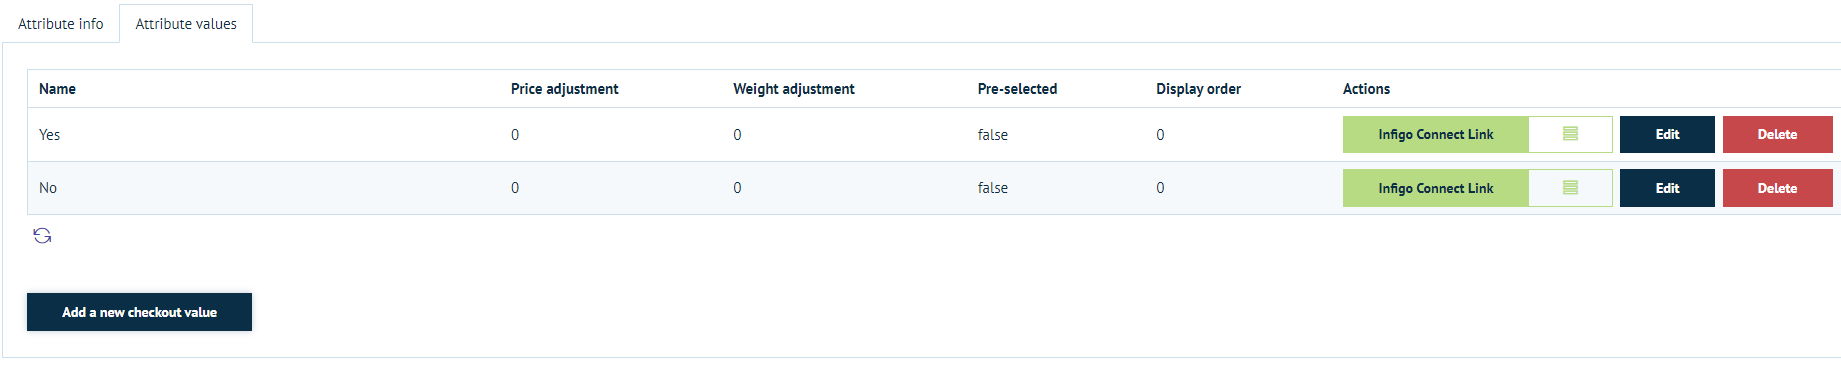Screen dimensions: 1841x369
Task: Click the Pre-selected column header
Action: [x=1017, y=89]
